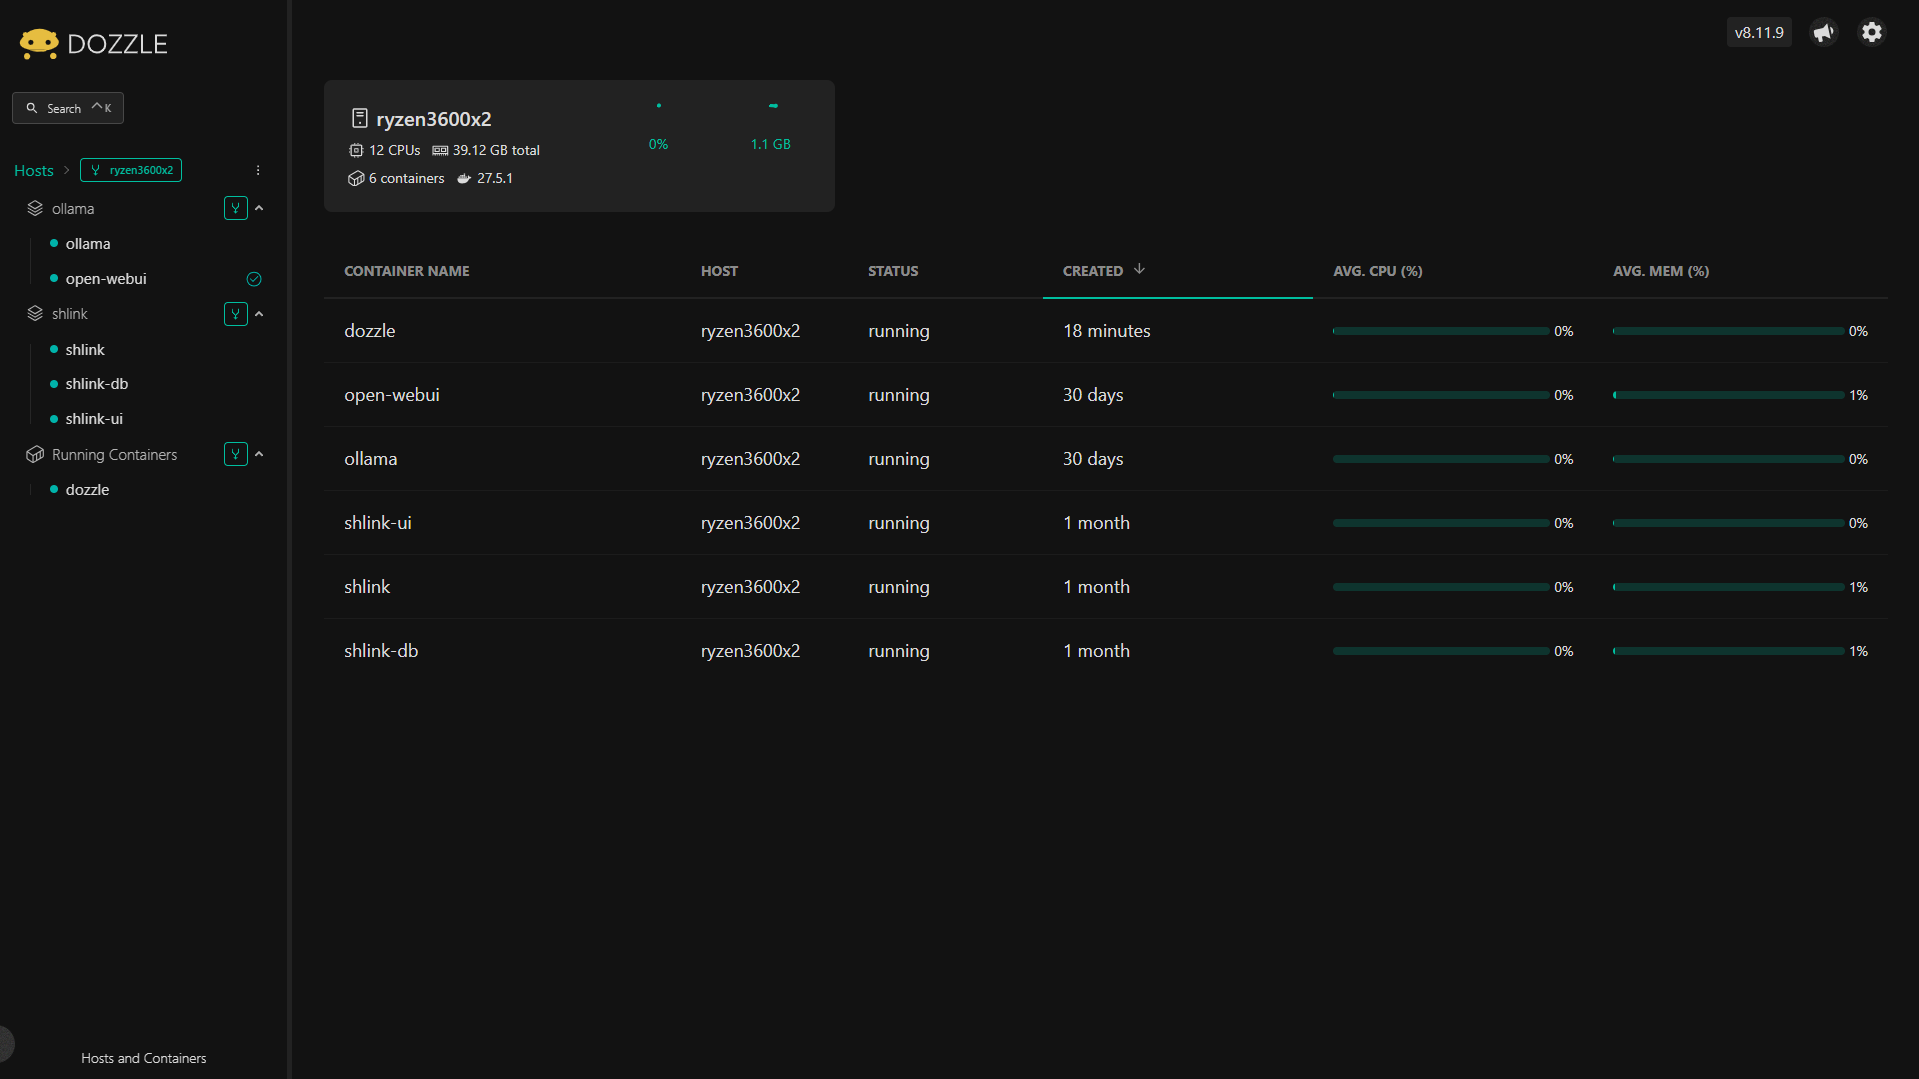This screenshot has width=1919, height=1079.
Task: Click the shlink-ui row 1 month value
Action: (1096, 523)
